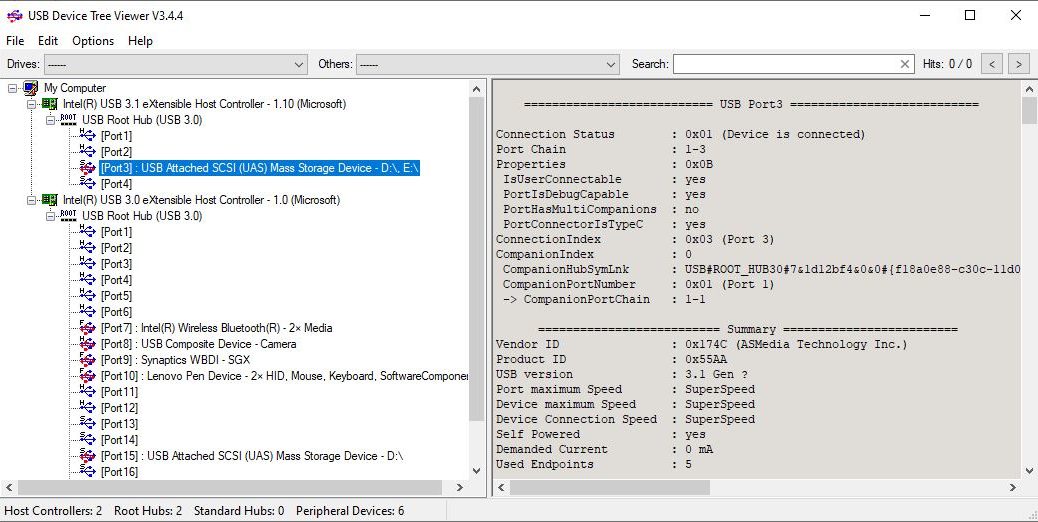Click the USB 3.0 host controller chip icon
The image size is (1038, 522).
click(50, 200)
